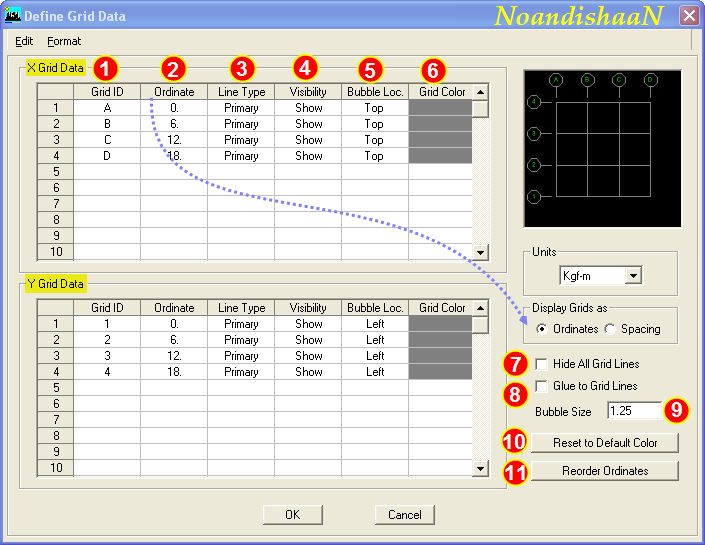This screenshot has width=705, height=545.
Task: Open the Edit menu
Action: (24, 41)
